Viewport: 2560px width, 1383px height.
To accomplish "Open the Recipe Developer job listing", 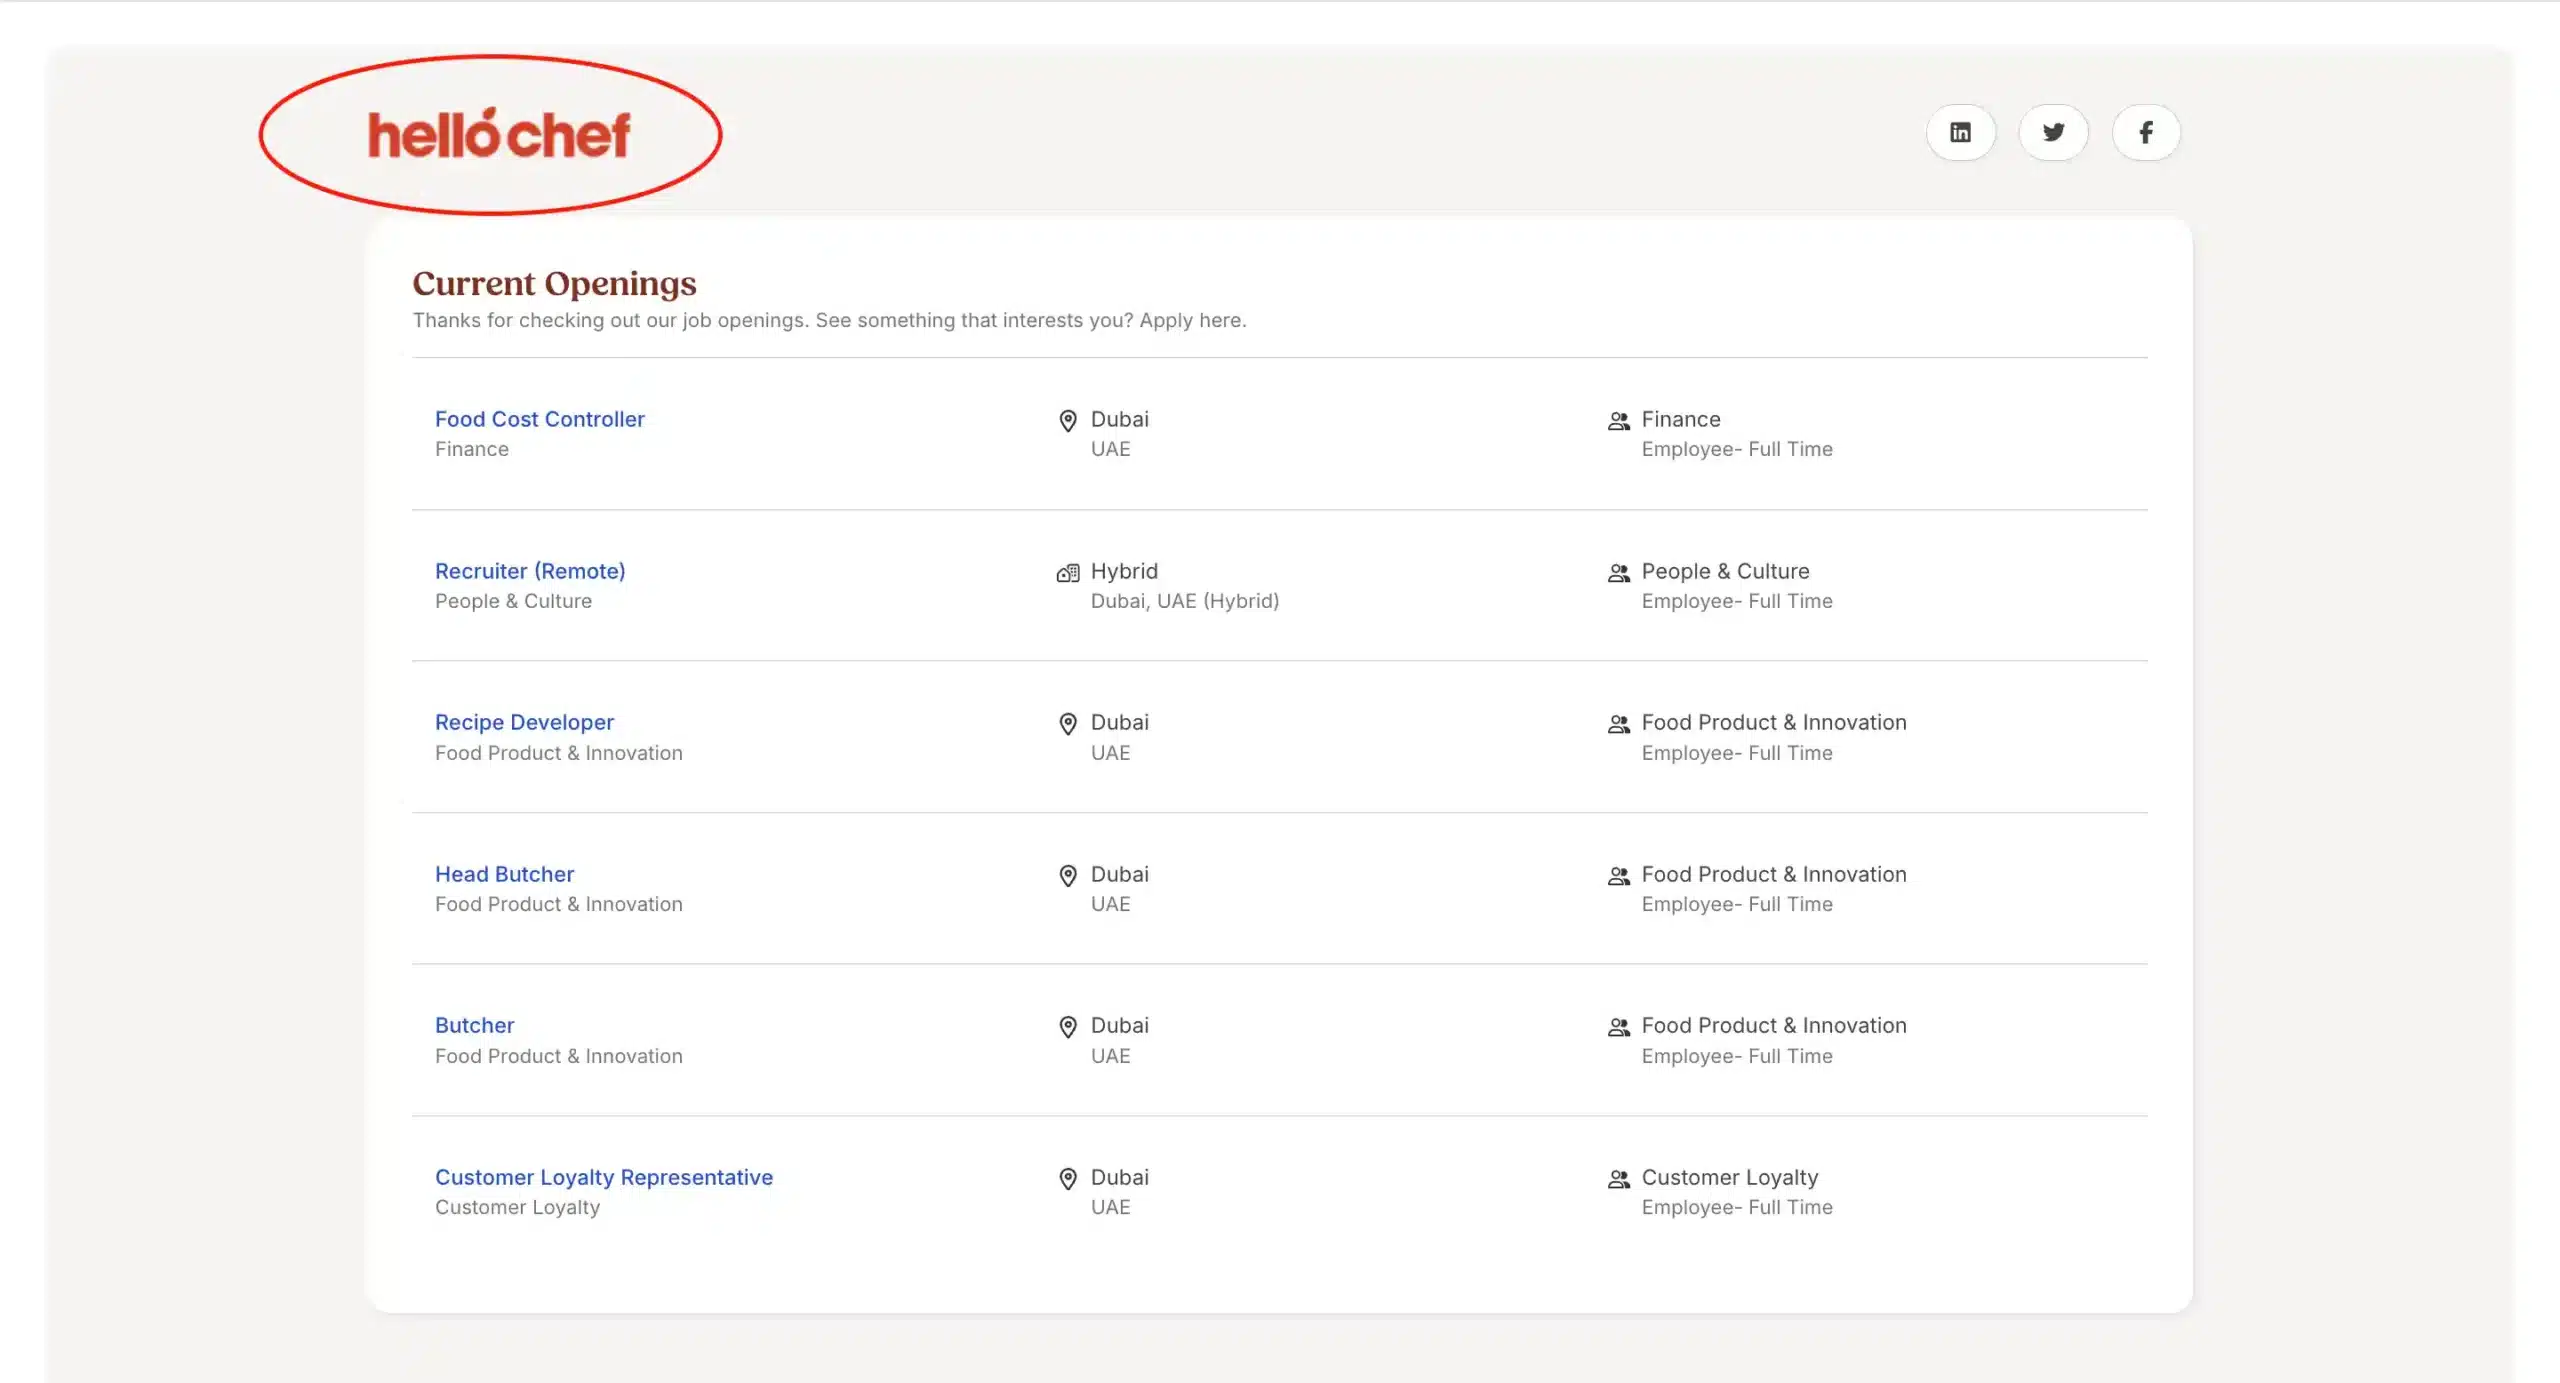I will point(524,722).
